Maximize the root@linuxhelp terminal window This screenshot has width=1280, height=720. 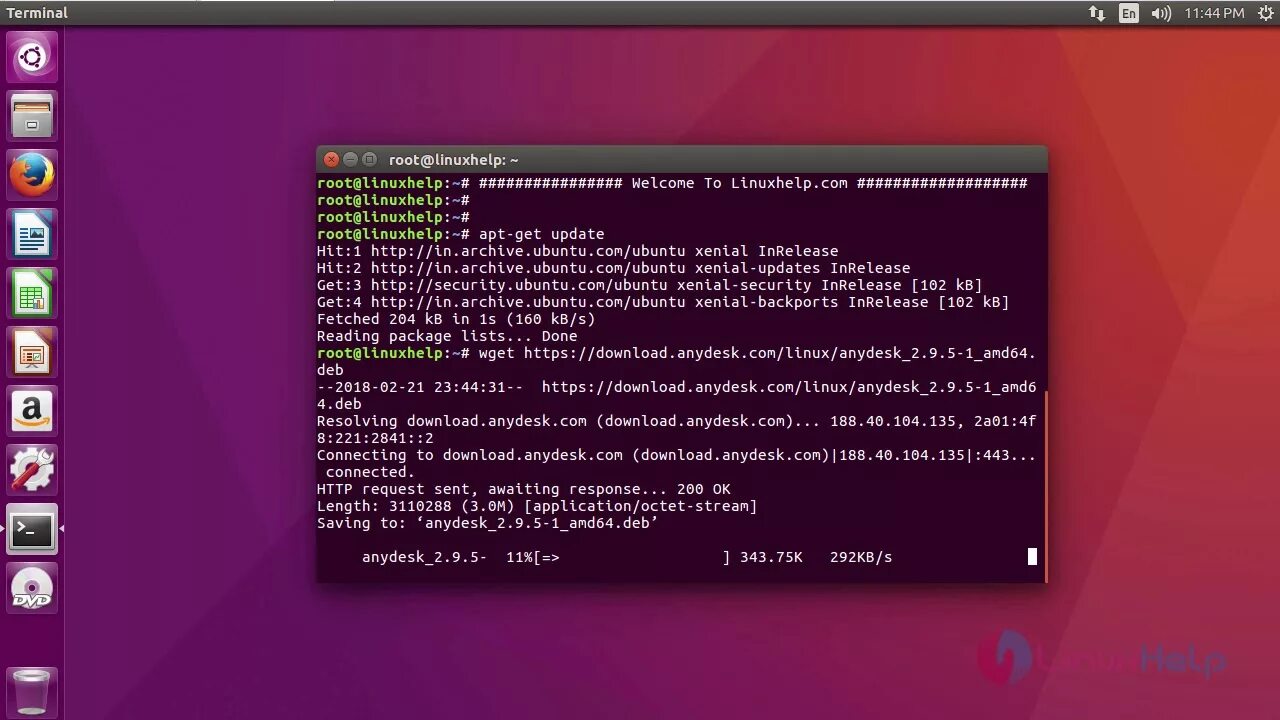coord(369,159)
